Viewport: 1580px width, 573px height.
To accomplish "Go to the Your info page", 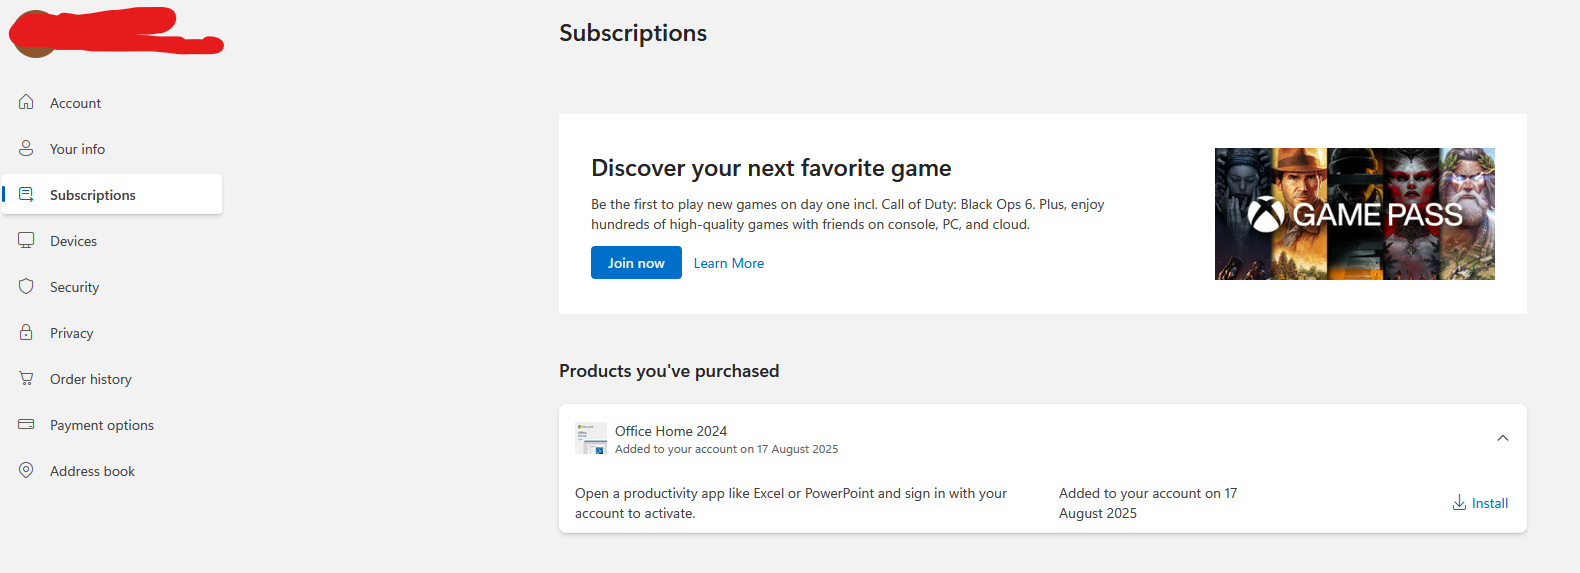I will point(77,149).
